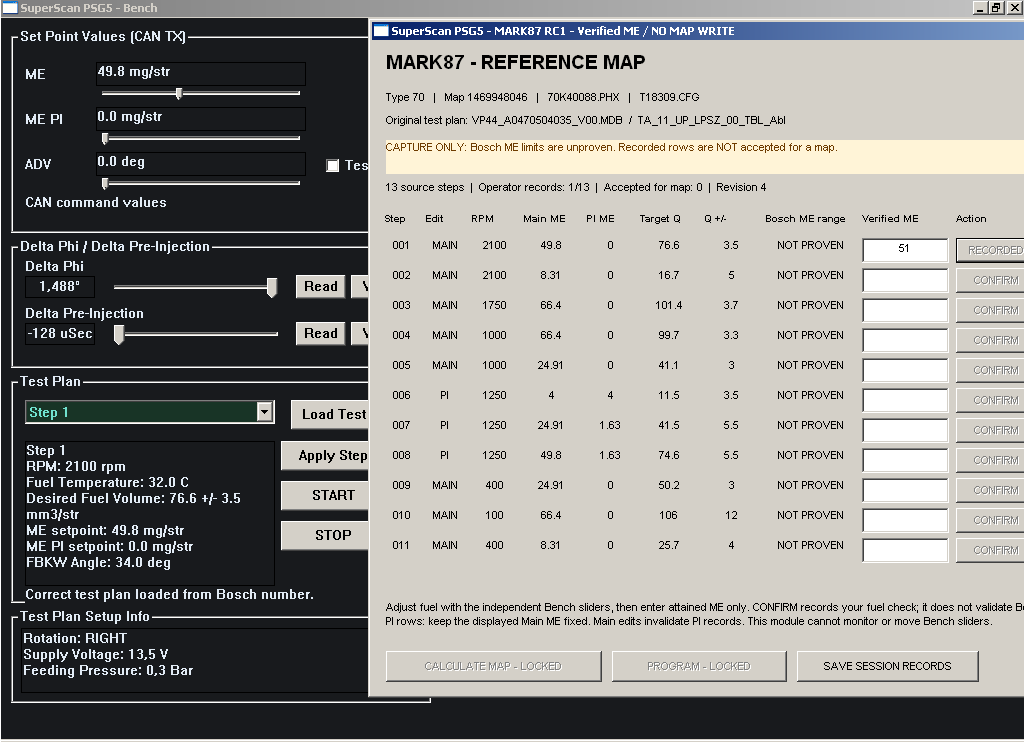Click CONFIRM for step 005
Viewport: 1024px width, 742px height.
[x=991, y=370]
